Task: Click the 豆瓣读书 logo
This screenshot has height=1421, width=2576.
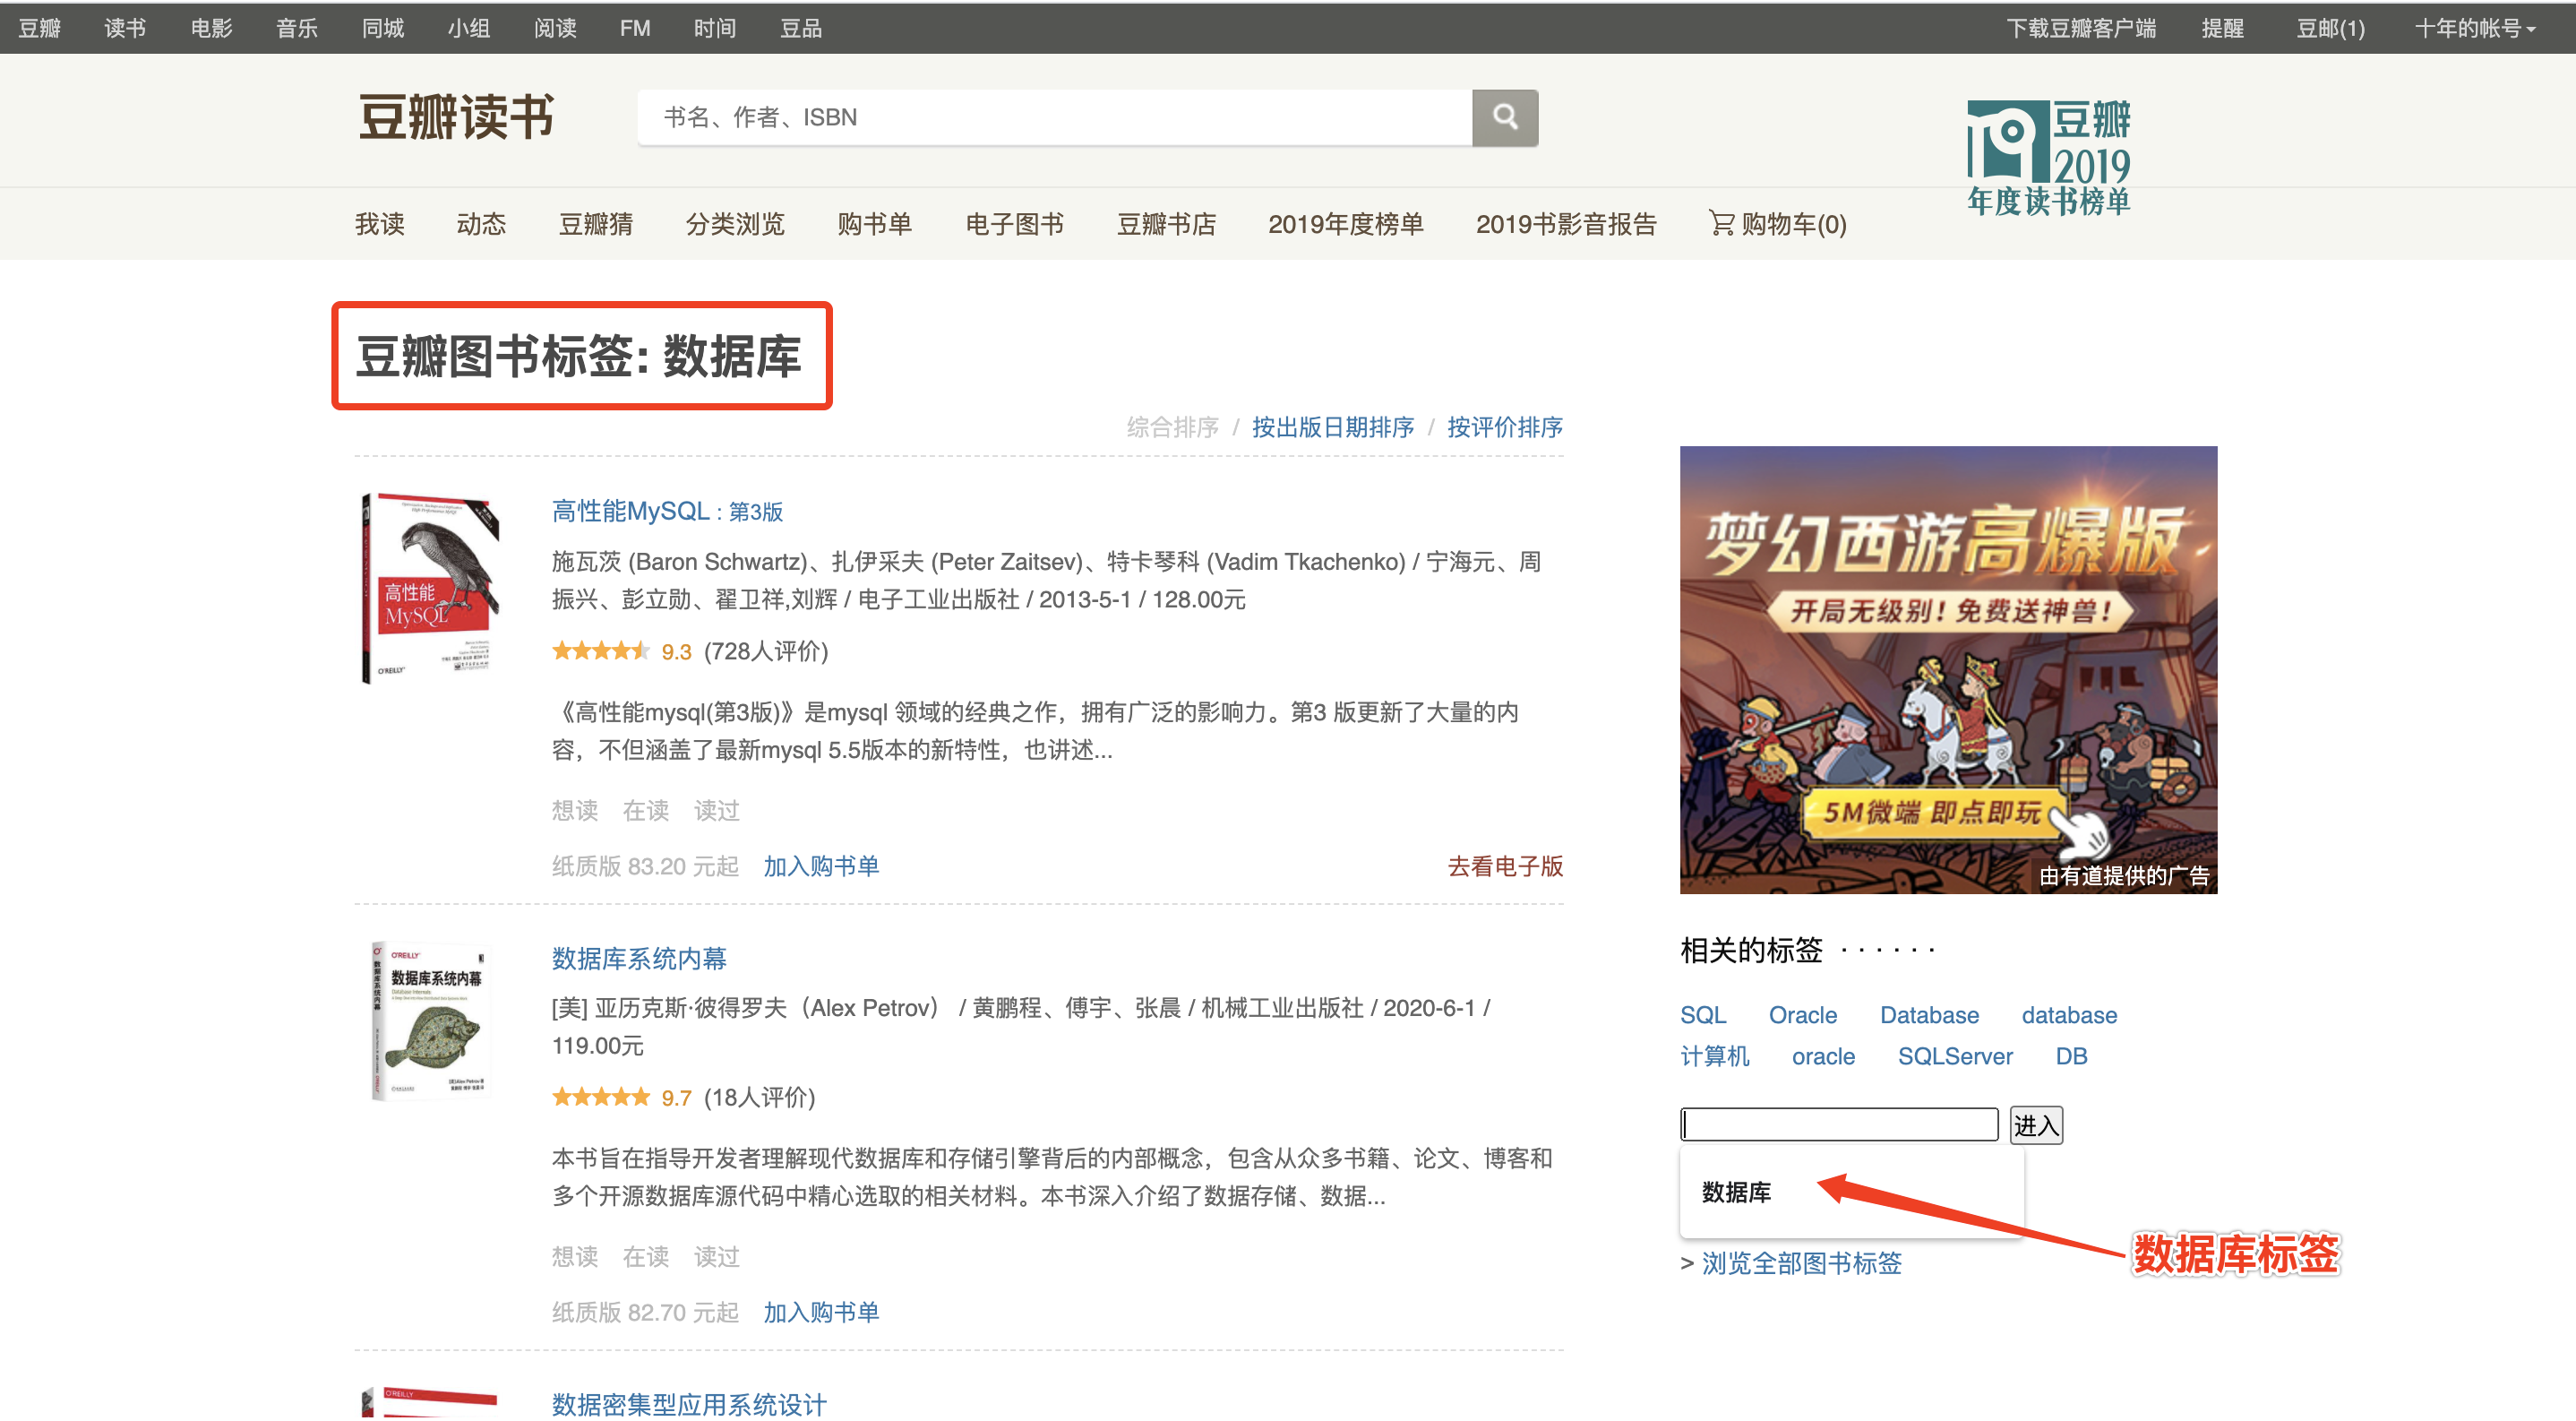Action: tap(456, 117)
